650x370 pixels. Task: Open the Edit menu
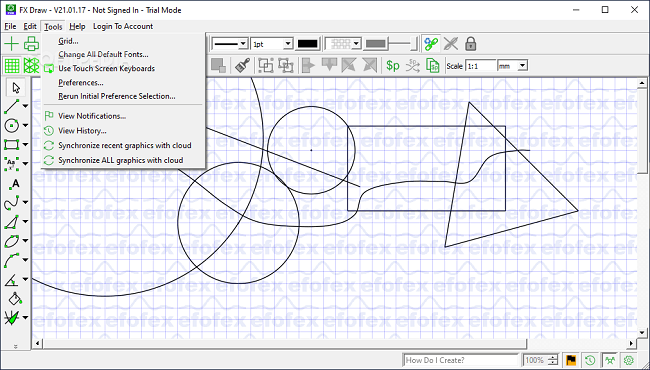[30, 27]
